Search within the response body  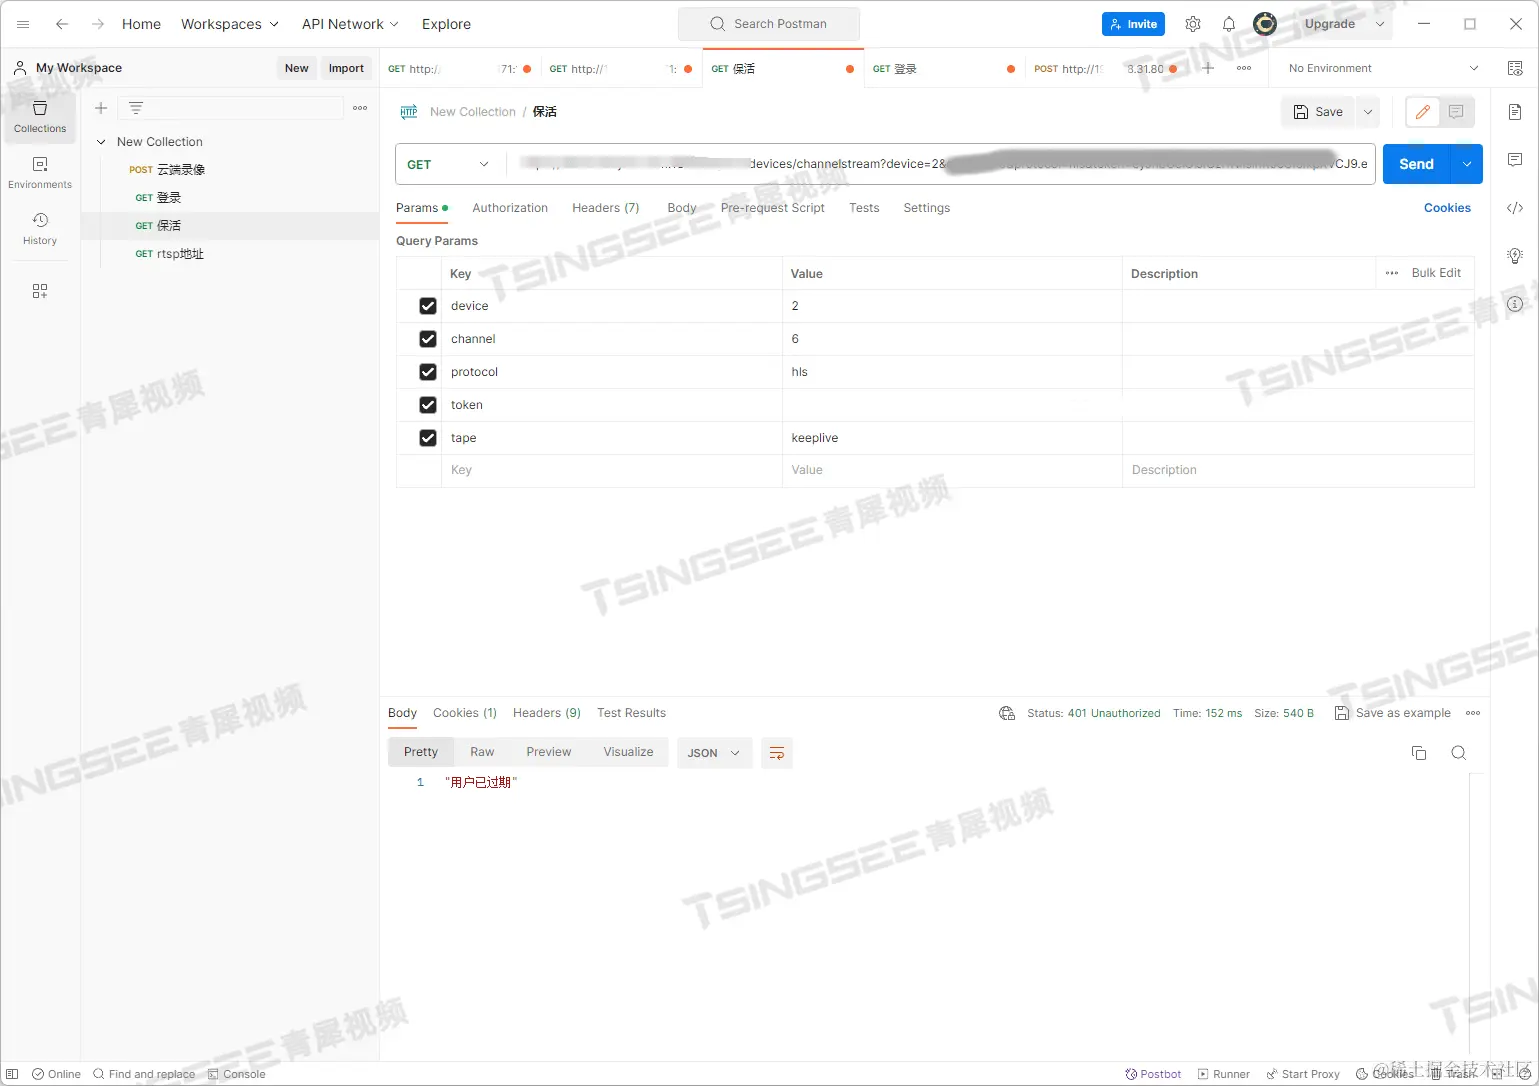[x=1459, y=753]
